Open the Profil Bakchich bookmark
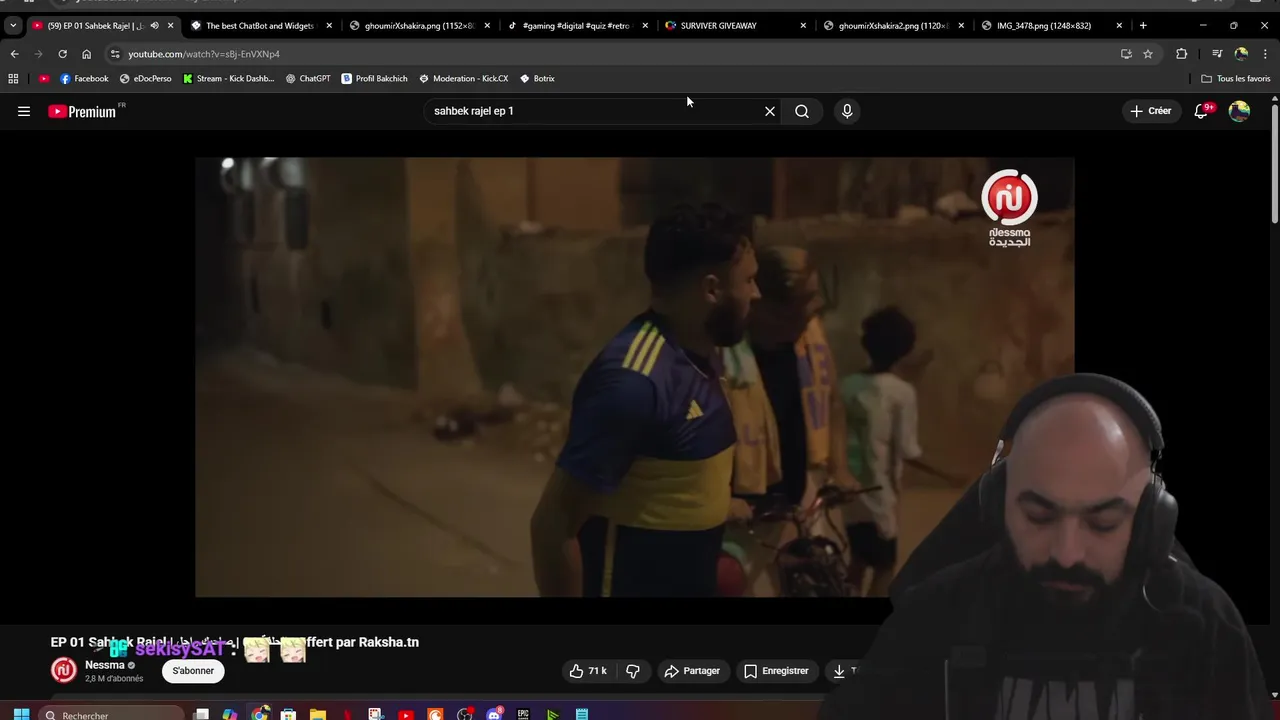The image size is (1280, 720). point(375,78)
